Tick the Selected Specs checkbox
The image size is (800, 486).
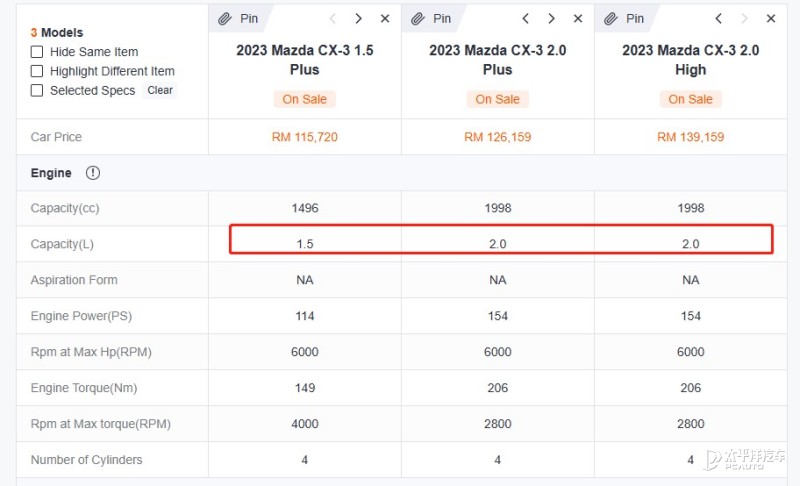click(37, 91)
